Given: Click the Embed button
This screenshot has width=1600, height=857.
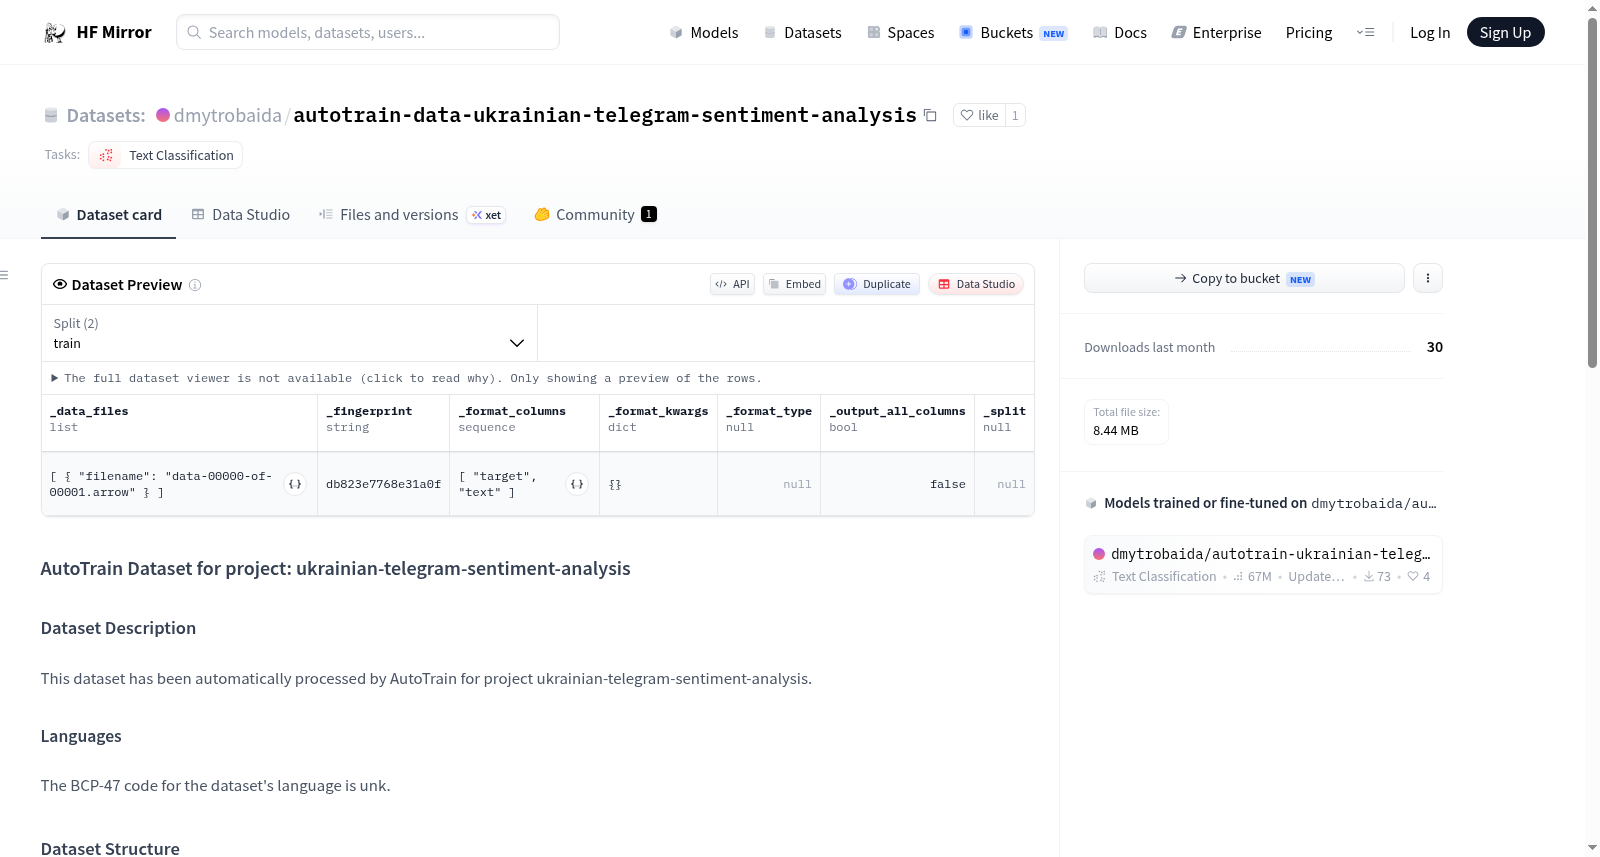Looking at the screenshot, I should point(795,284).
